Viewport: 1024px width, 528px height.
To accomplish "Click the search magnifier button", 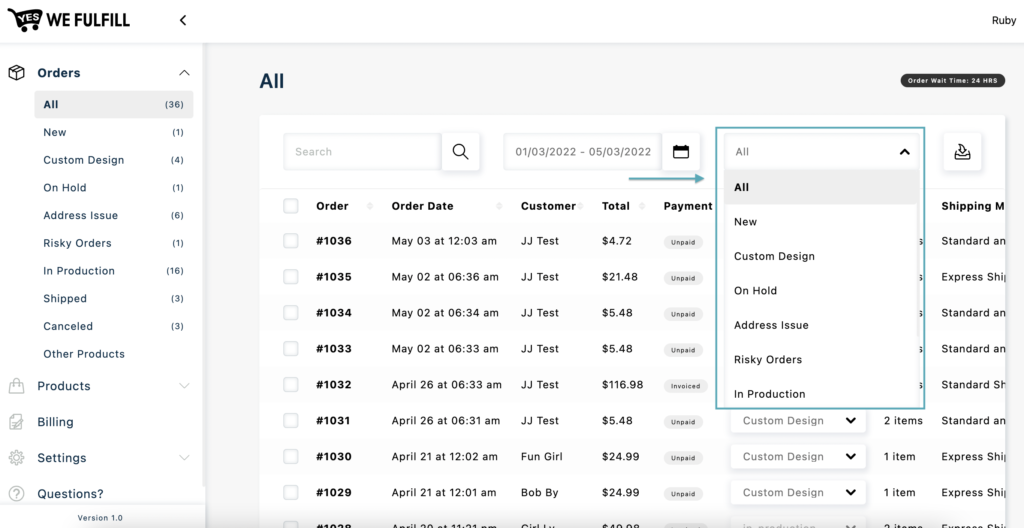I will tap(460, 152).
